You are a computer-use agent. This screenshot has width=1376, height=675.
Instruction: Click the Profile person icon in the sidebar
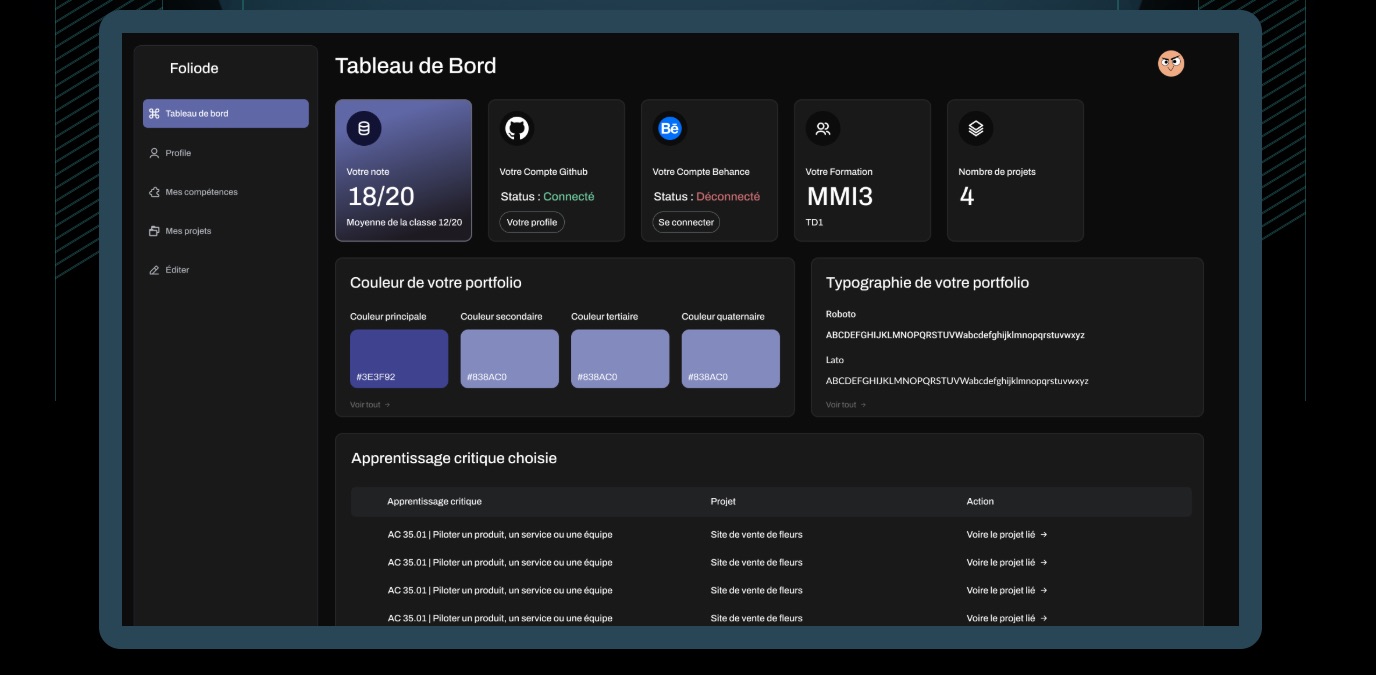[154, 153]
